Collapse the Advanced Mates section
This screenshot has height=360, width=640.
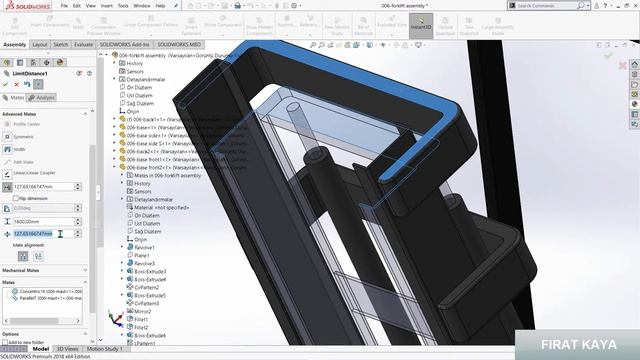point(85,114)
